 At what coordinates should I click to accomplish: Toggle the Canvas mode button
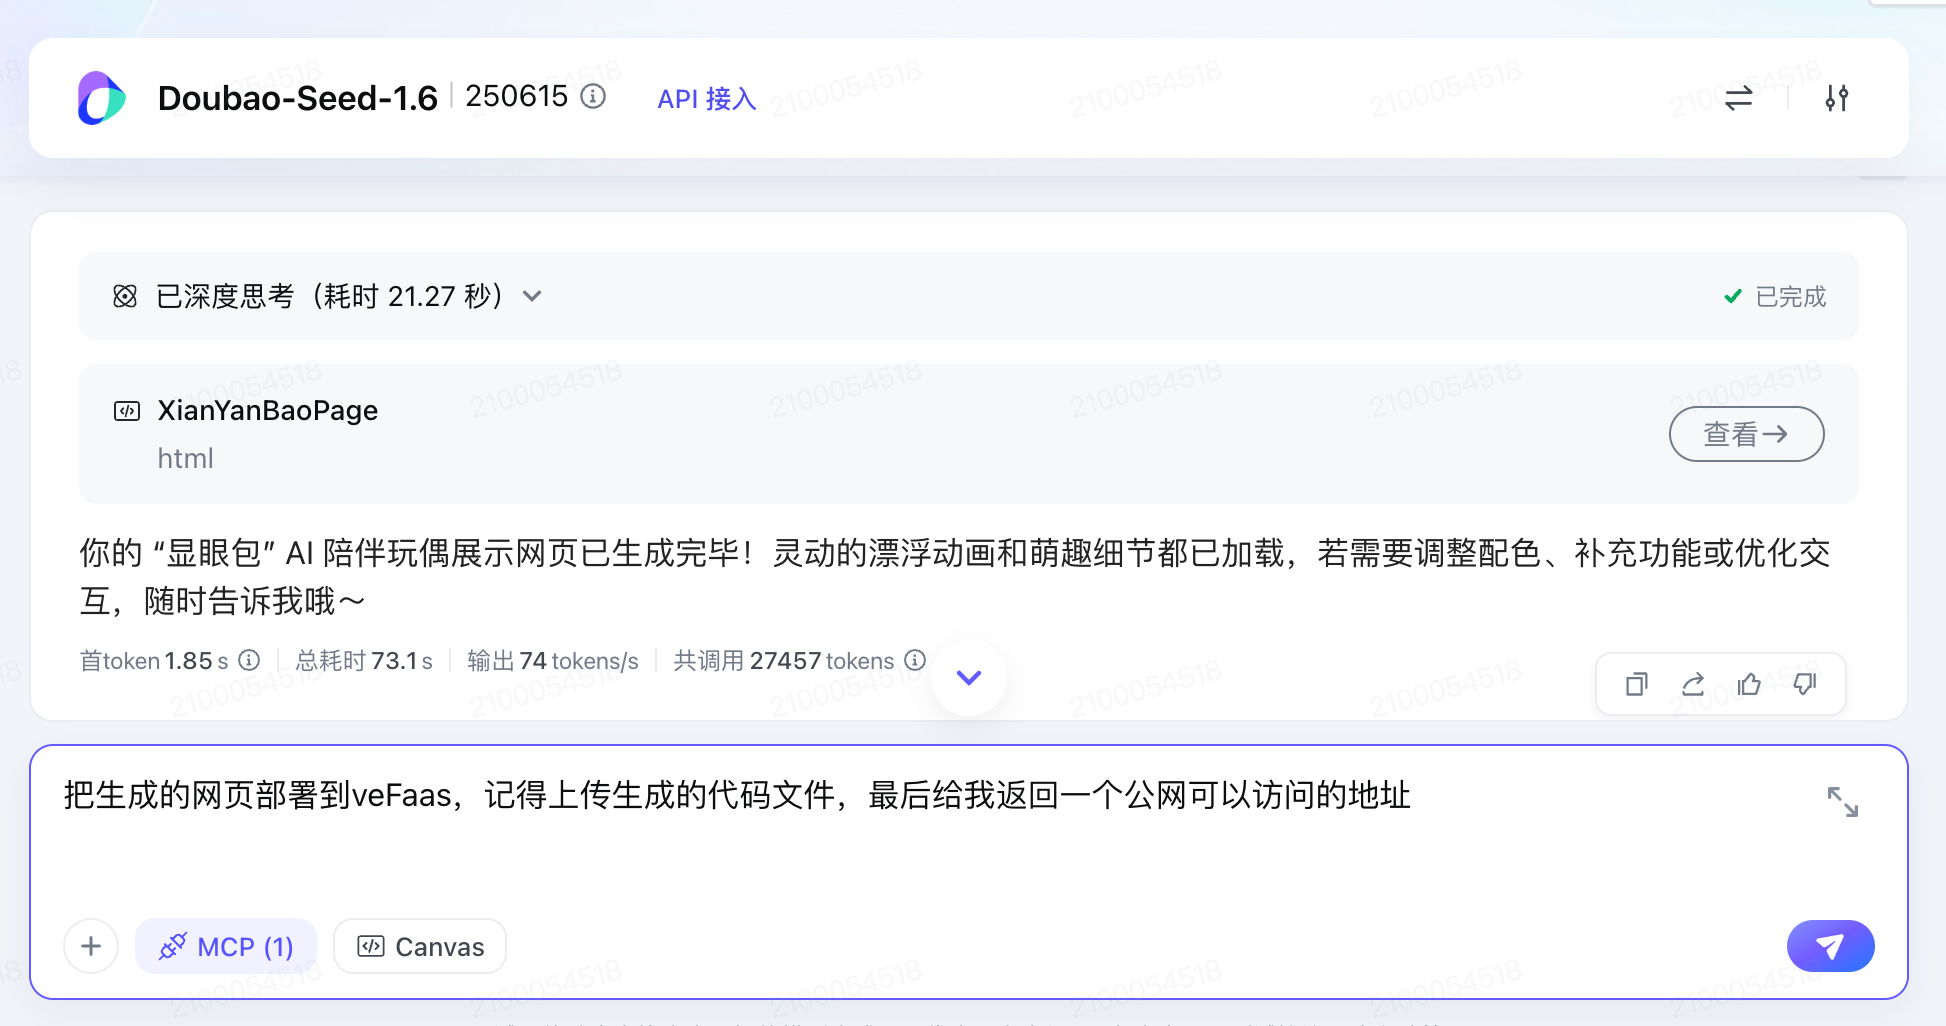(x=420, y=946)
